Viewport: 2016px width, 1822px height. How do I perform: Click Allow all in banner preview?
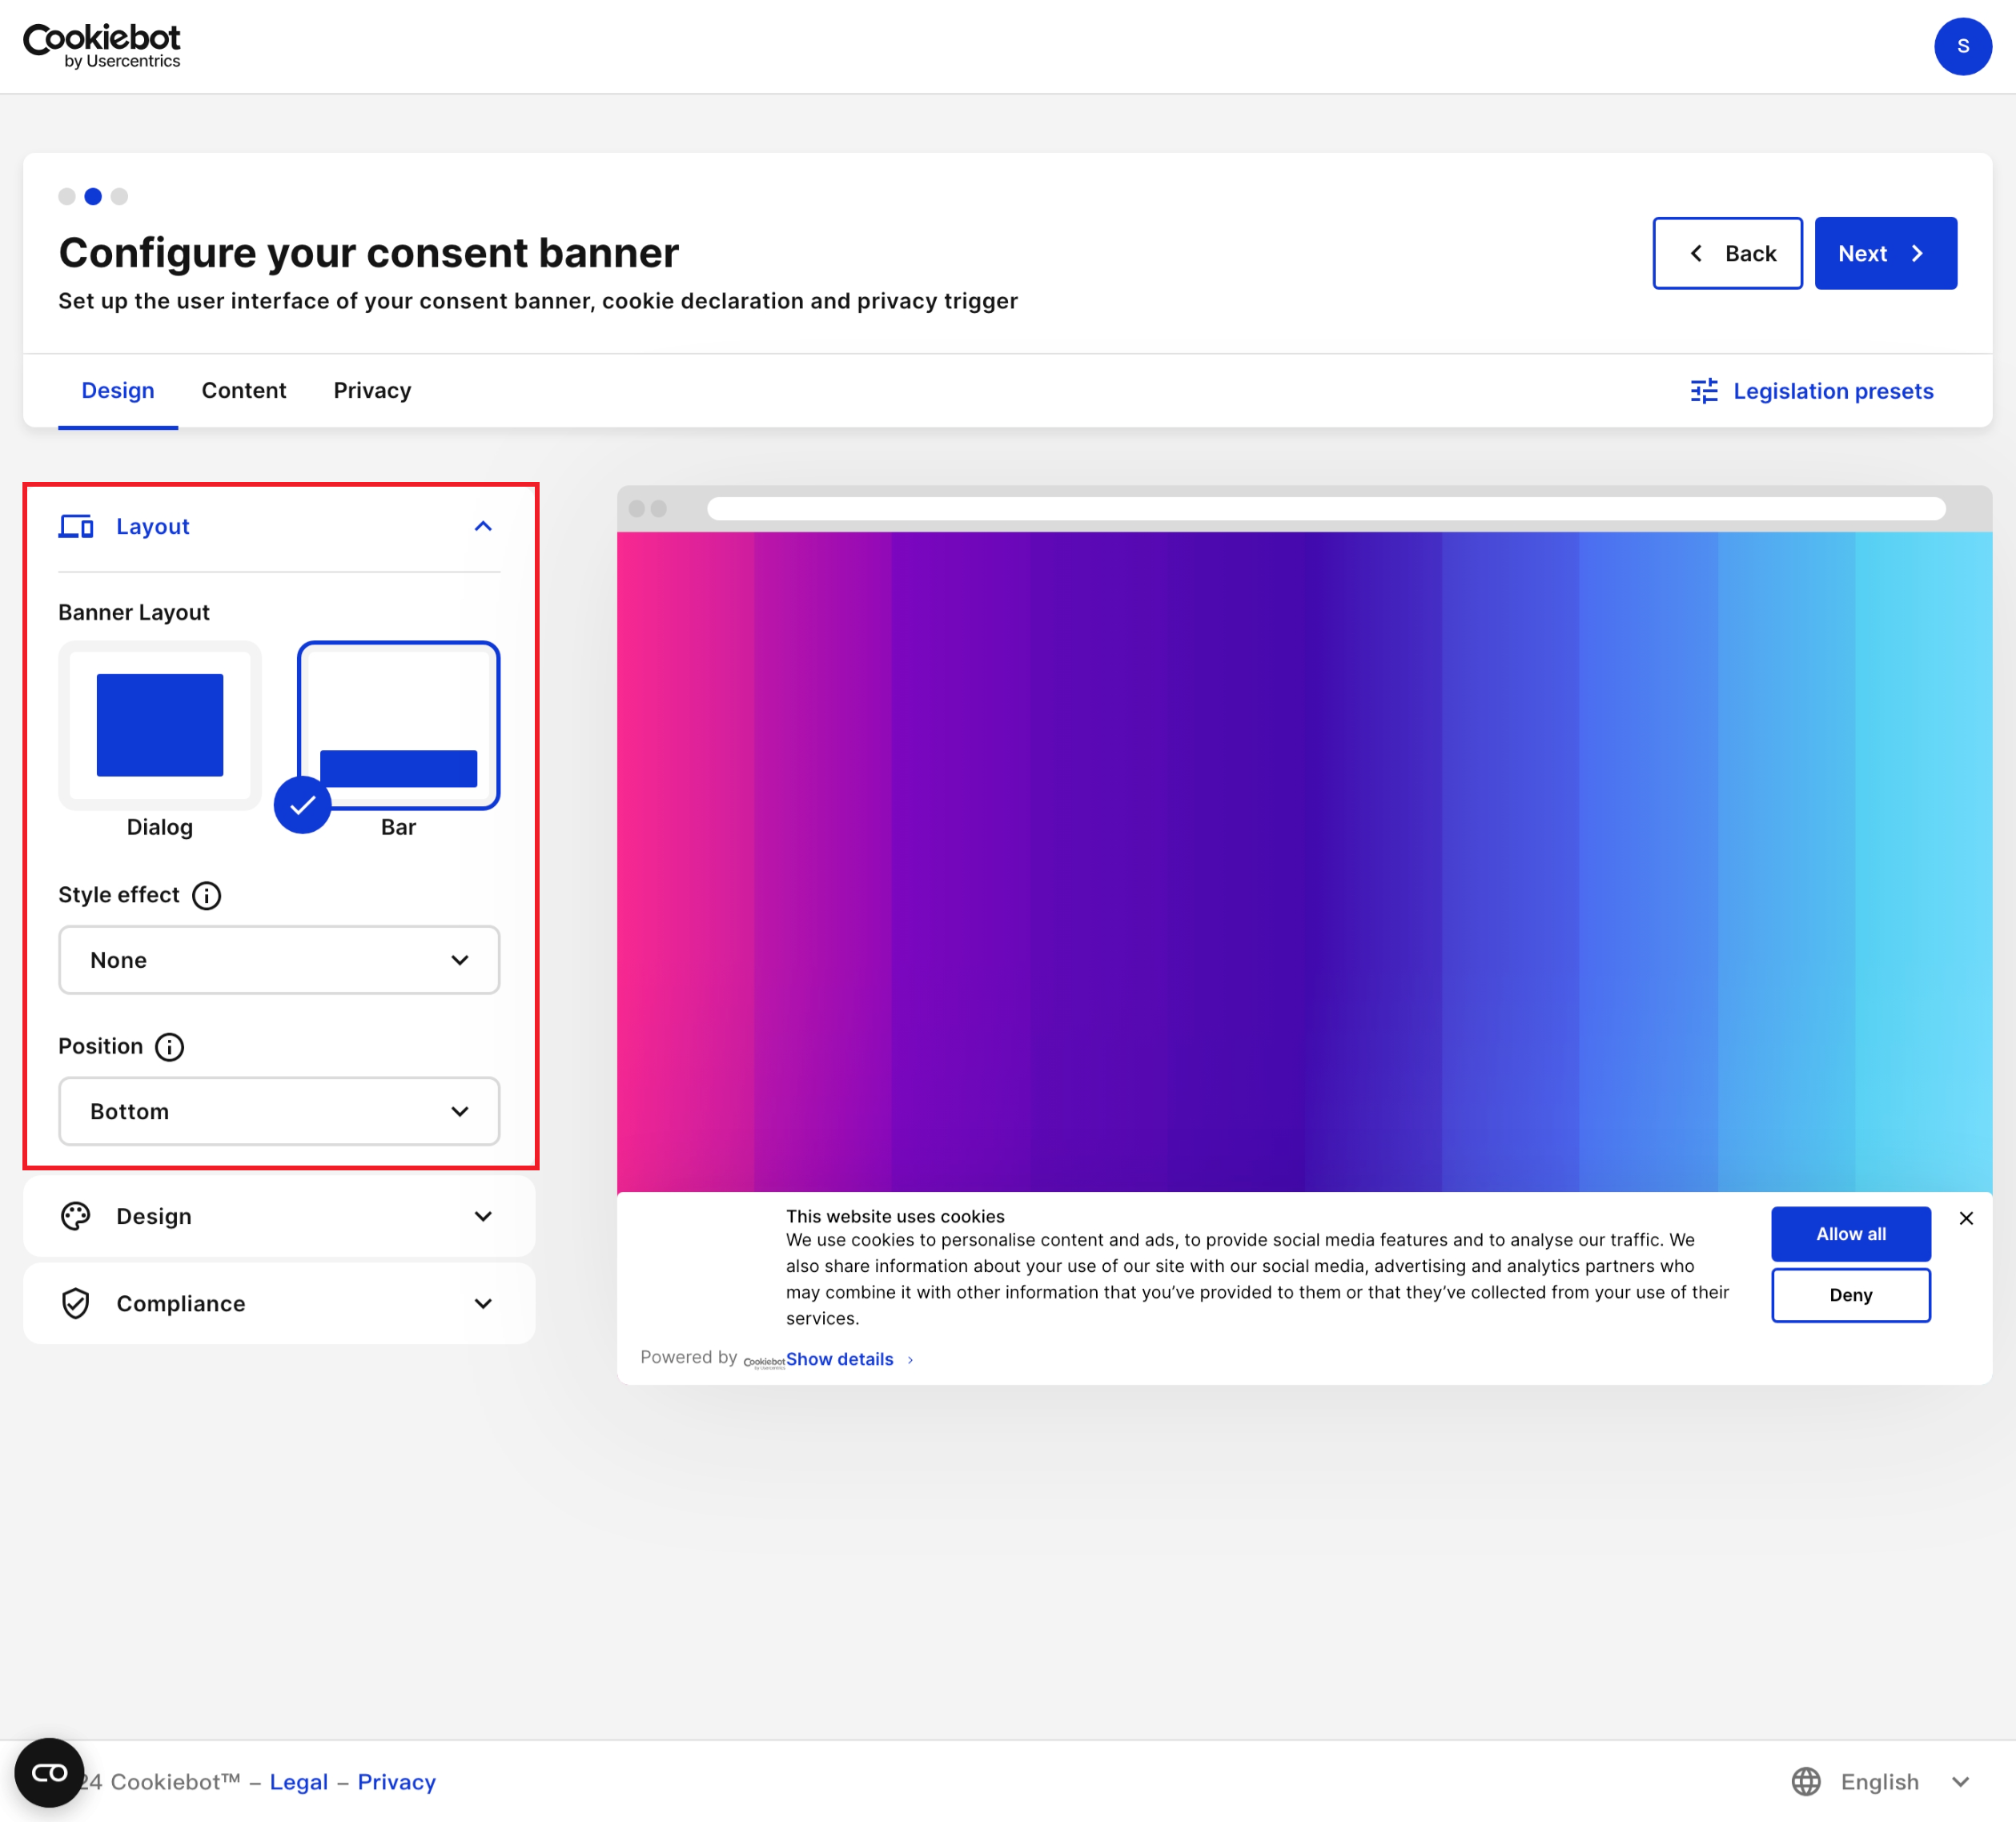click(x=1851, y=1234)
